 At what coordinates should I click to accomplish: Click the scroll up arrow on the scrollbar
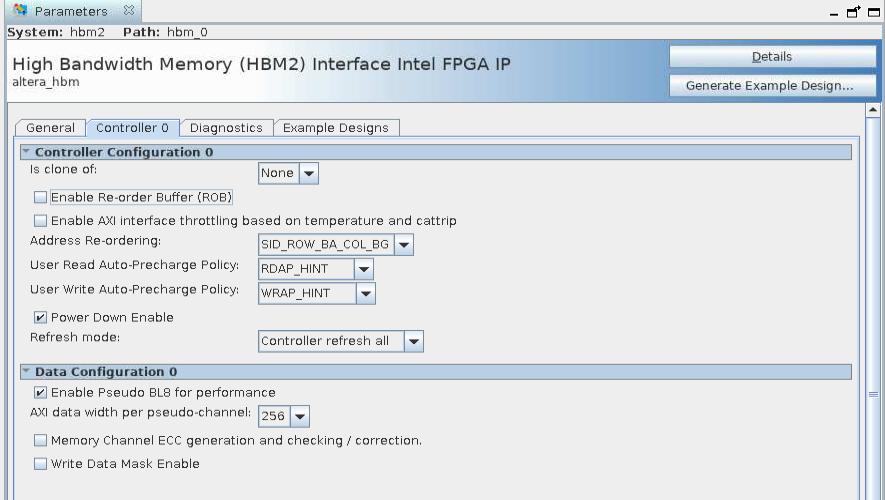click(873, 109)
